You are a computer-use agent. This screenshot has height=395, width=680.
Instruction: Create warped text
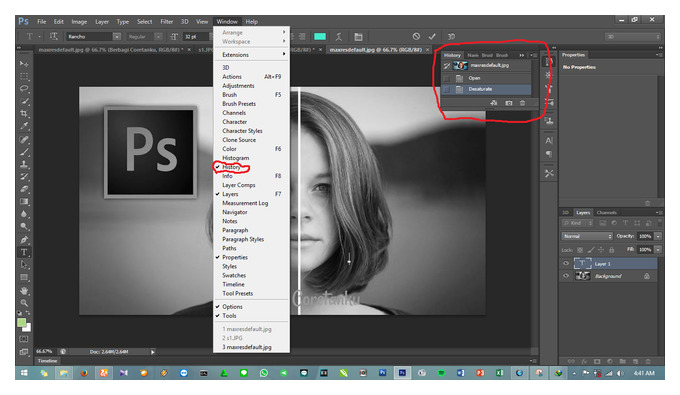click(339, 37)
